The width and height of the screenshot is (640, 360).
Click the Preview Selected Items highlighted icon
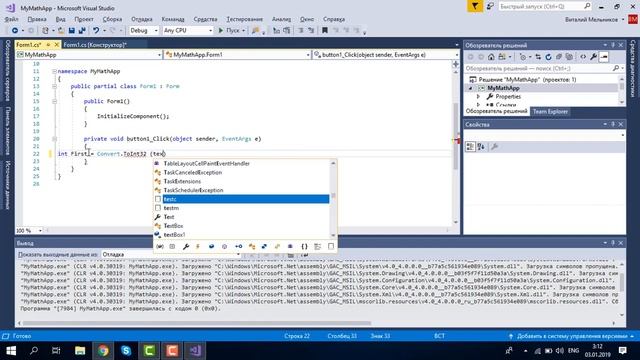(604, 57)
